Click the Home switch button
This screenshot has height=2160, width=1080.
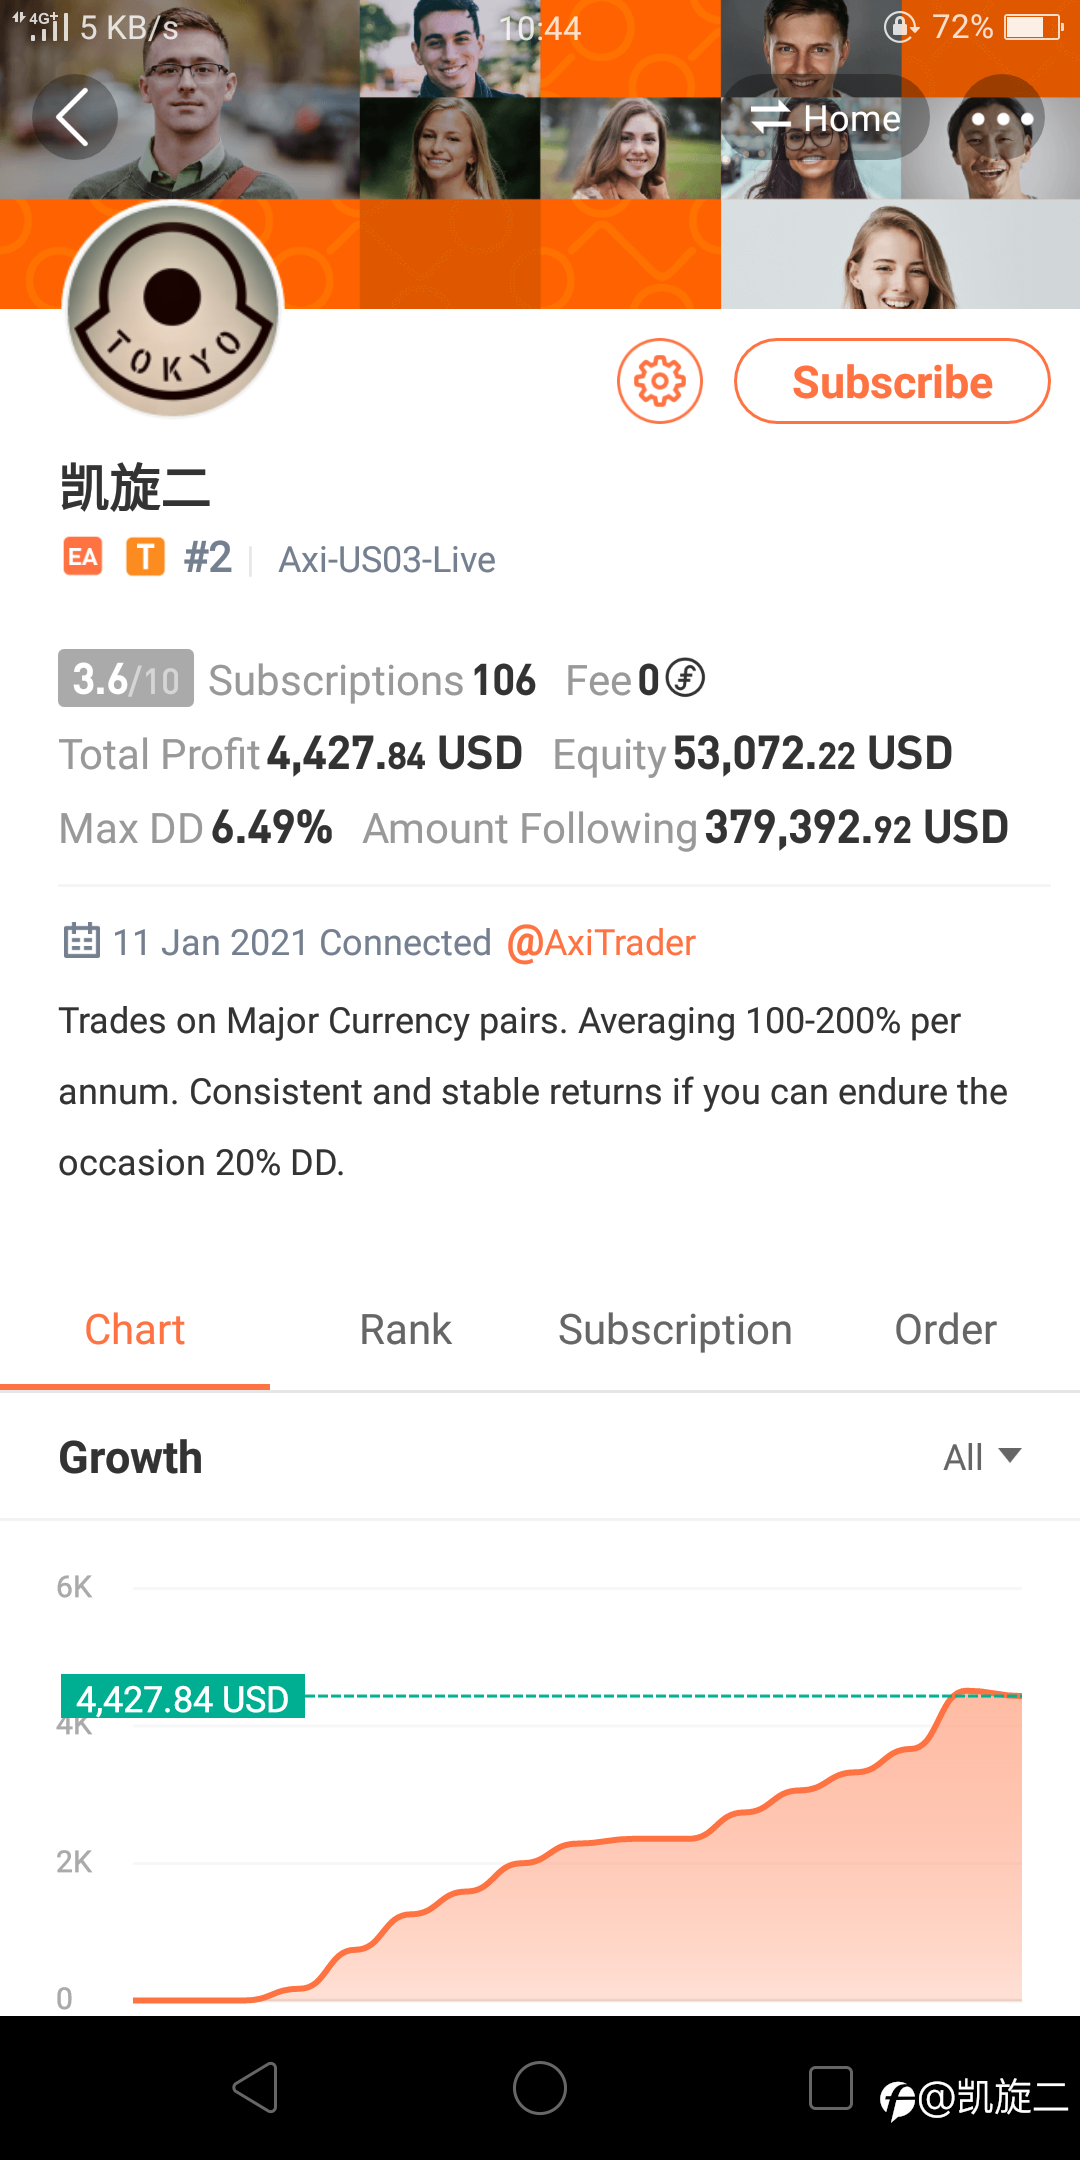[826, 118]
